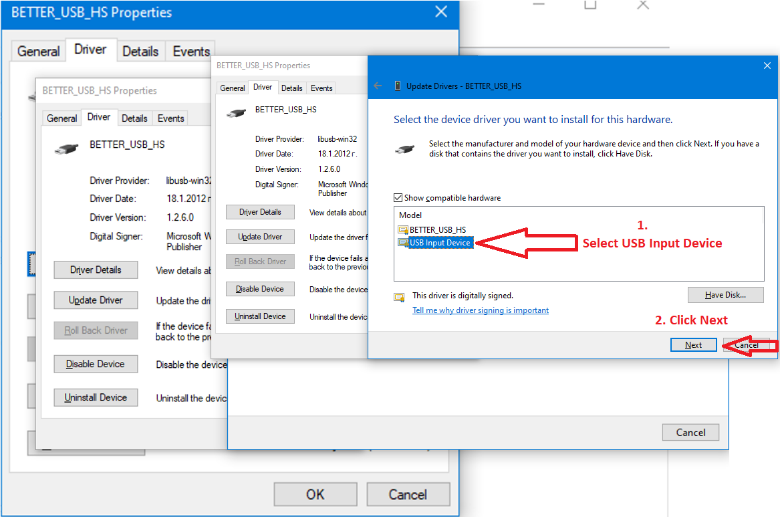Viewport: 780px width, 517px height.
Task: Click Disable Device in front-left Properties window
Action: [96, 364]
